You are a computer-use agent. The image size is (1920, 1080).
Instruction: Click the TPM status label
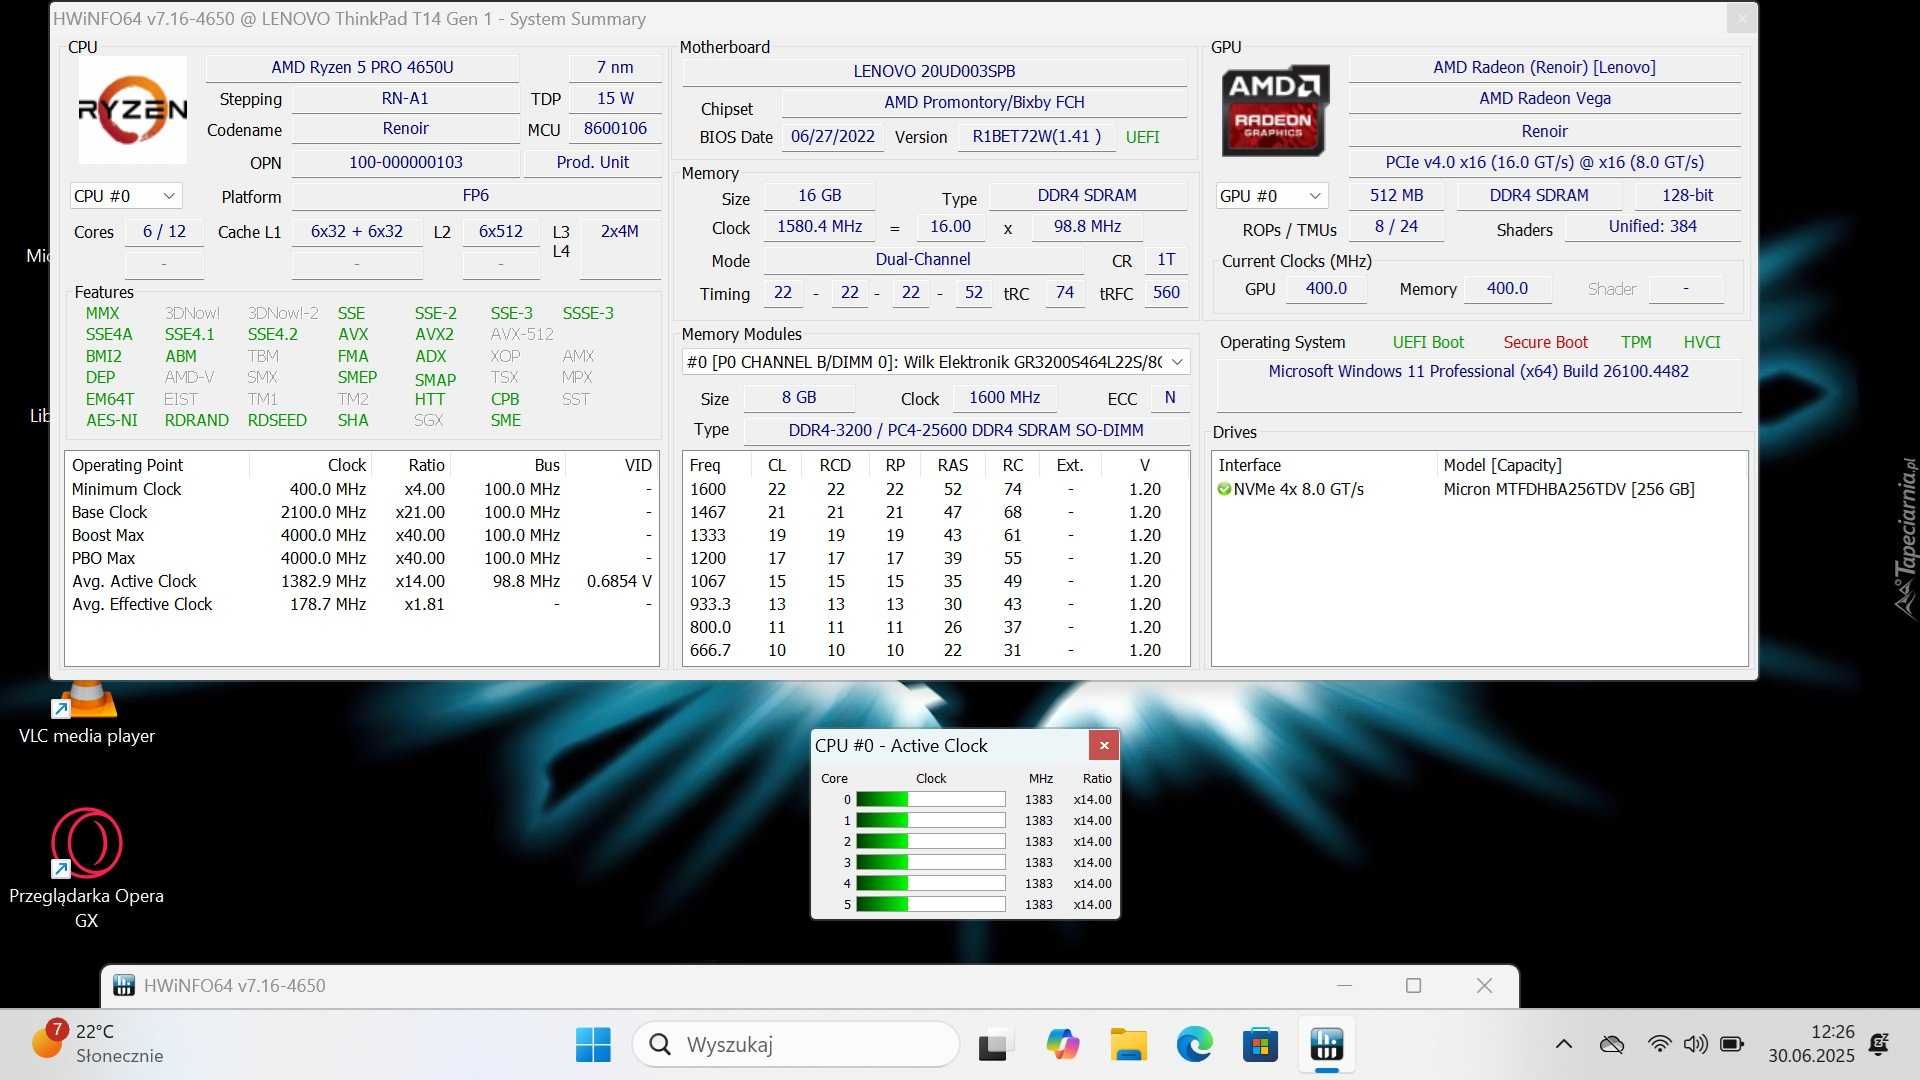coord(1636,342)
